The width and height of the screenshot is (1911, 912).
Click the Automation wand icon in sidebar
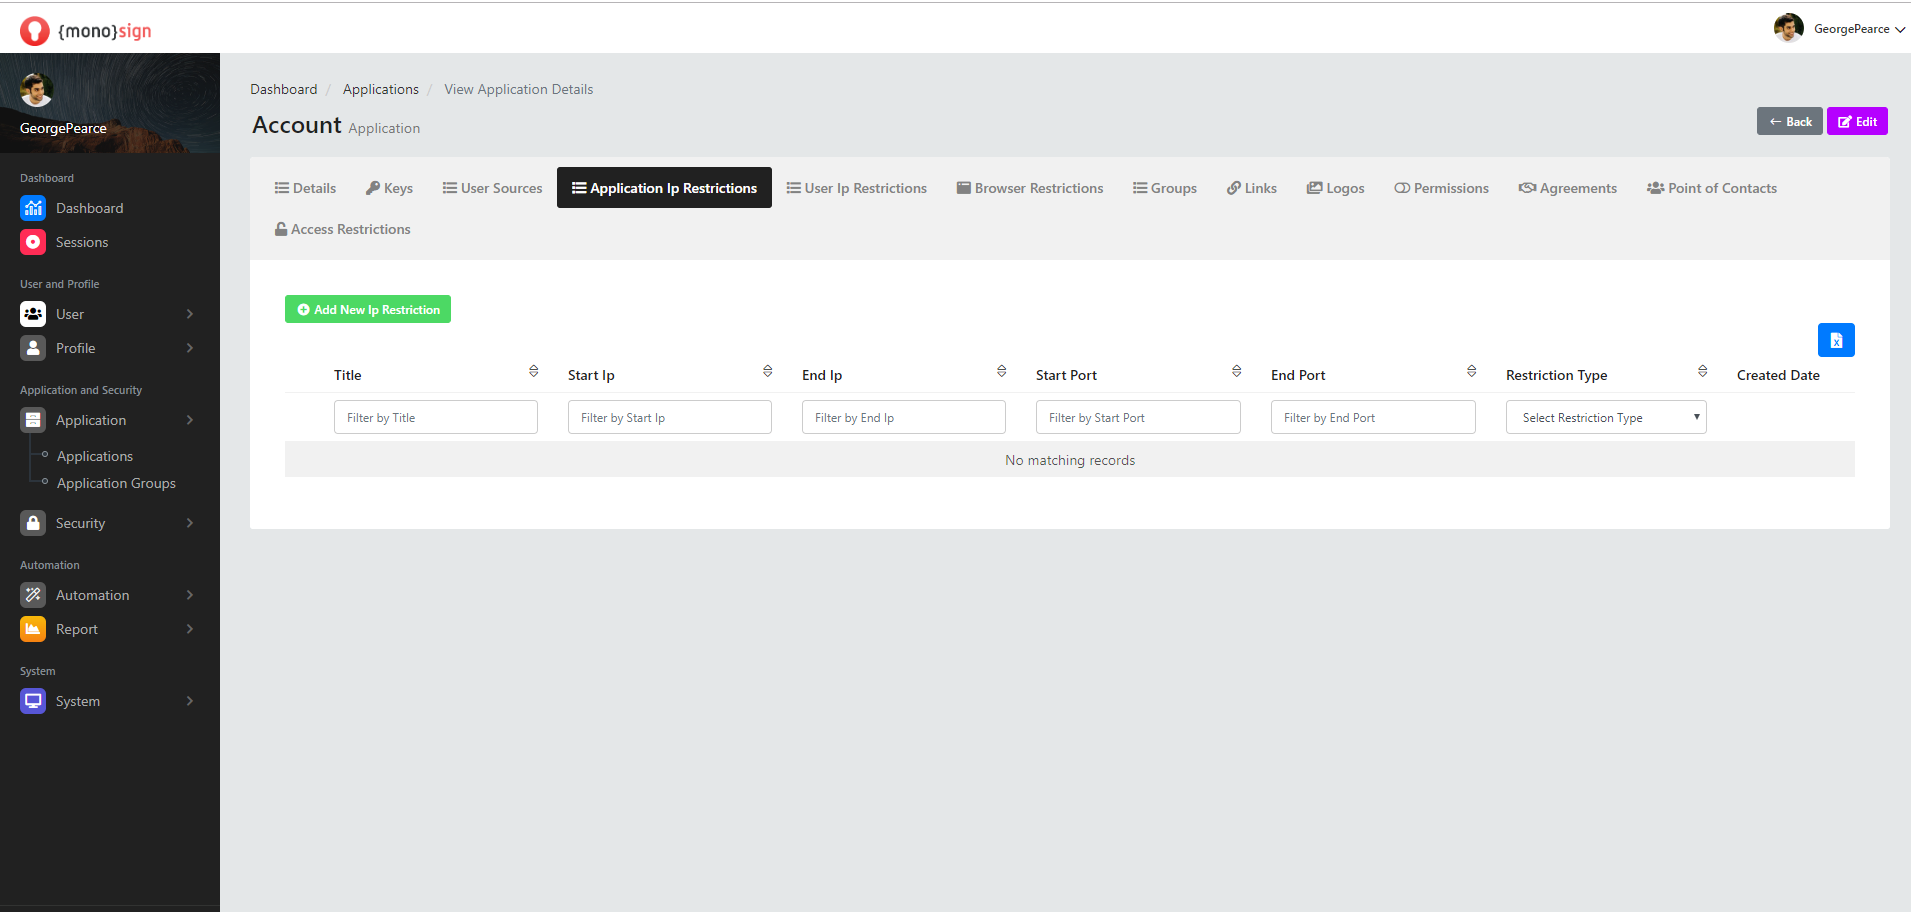click(x=33, y=595)
